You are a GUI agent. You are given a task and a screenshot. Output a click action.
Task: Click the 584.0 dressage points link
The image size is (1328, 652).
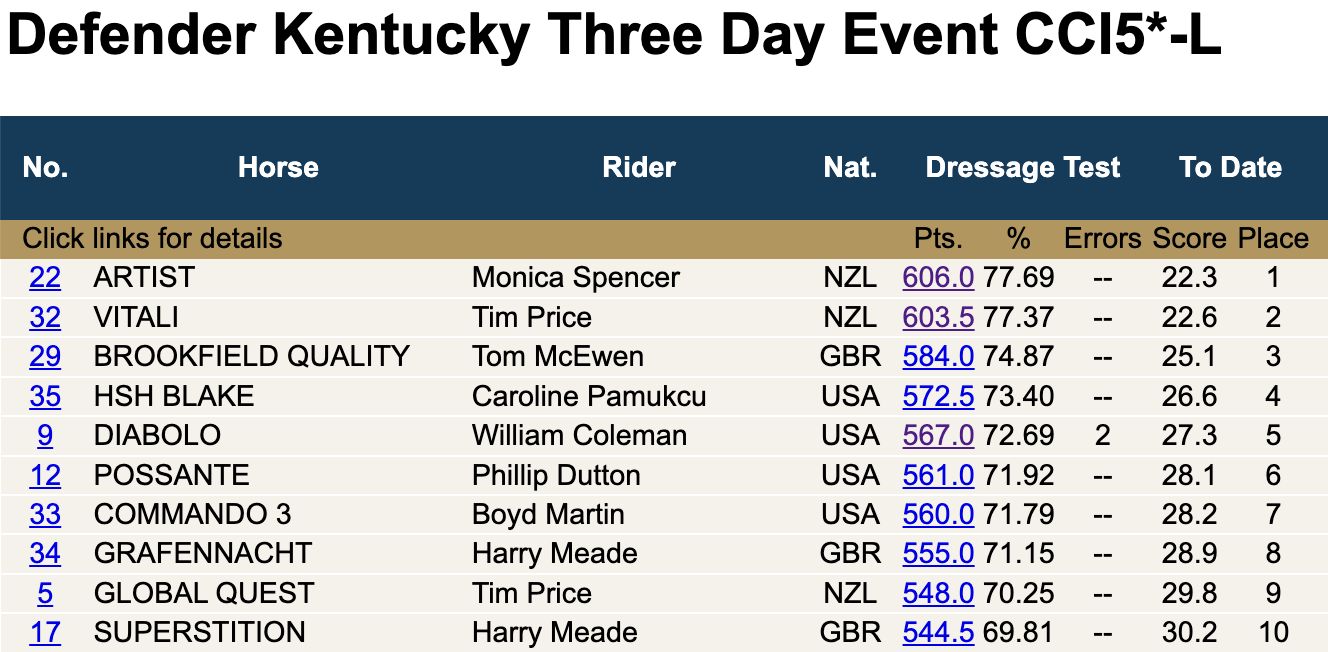pos(938,357)
